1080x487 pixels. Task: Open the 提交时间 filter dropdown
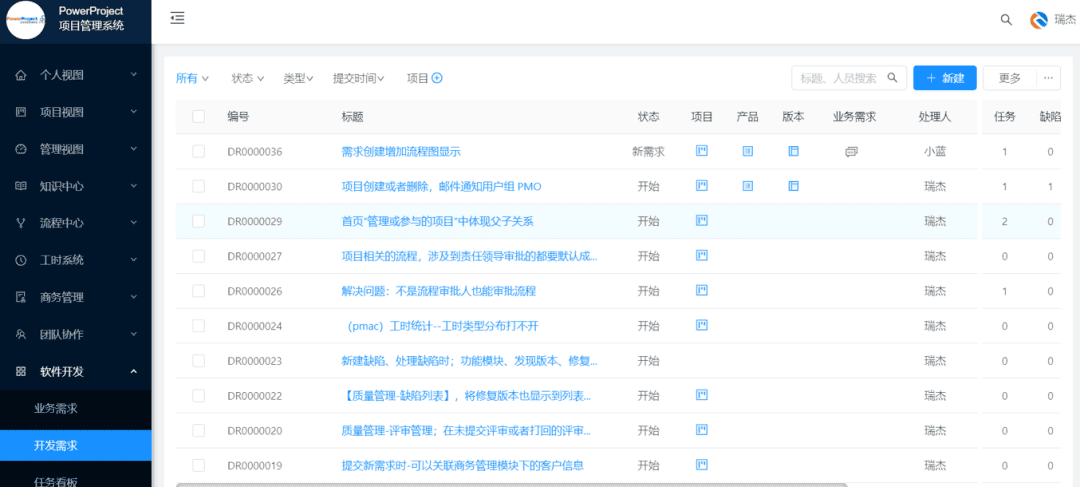pyautogui.click(x=358, y=79)
